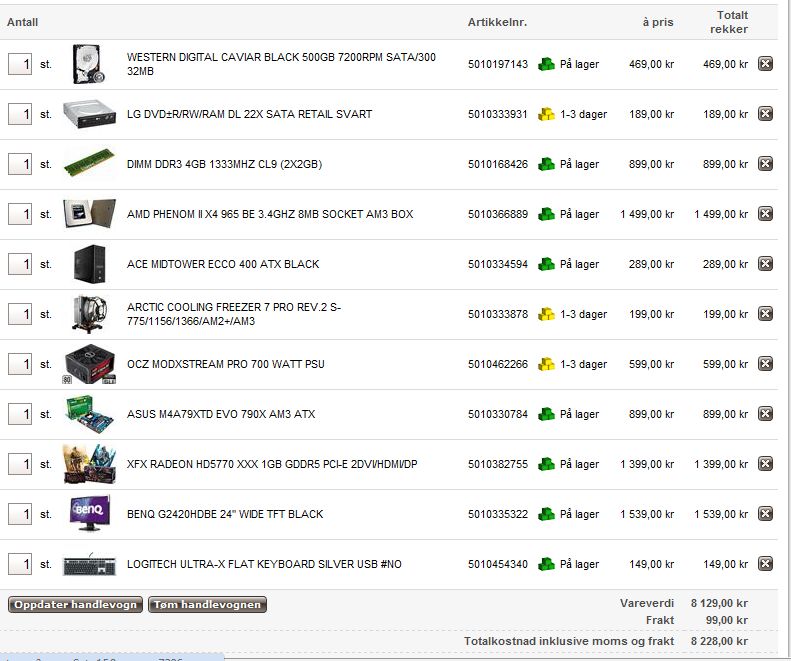Remove LG DVD±R/RW/RAM drive from cart
Viewport: 791px width, 661px height.
tap(765, 114)
